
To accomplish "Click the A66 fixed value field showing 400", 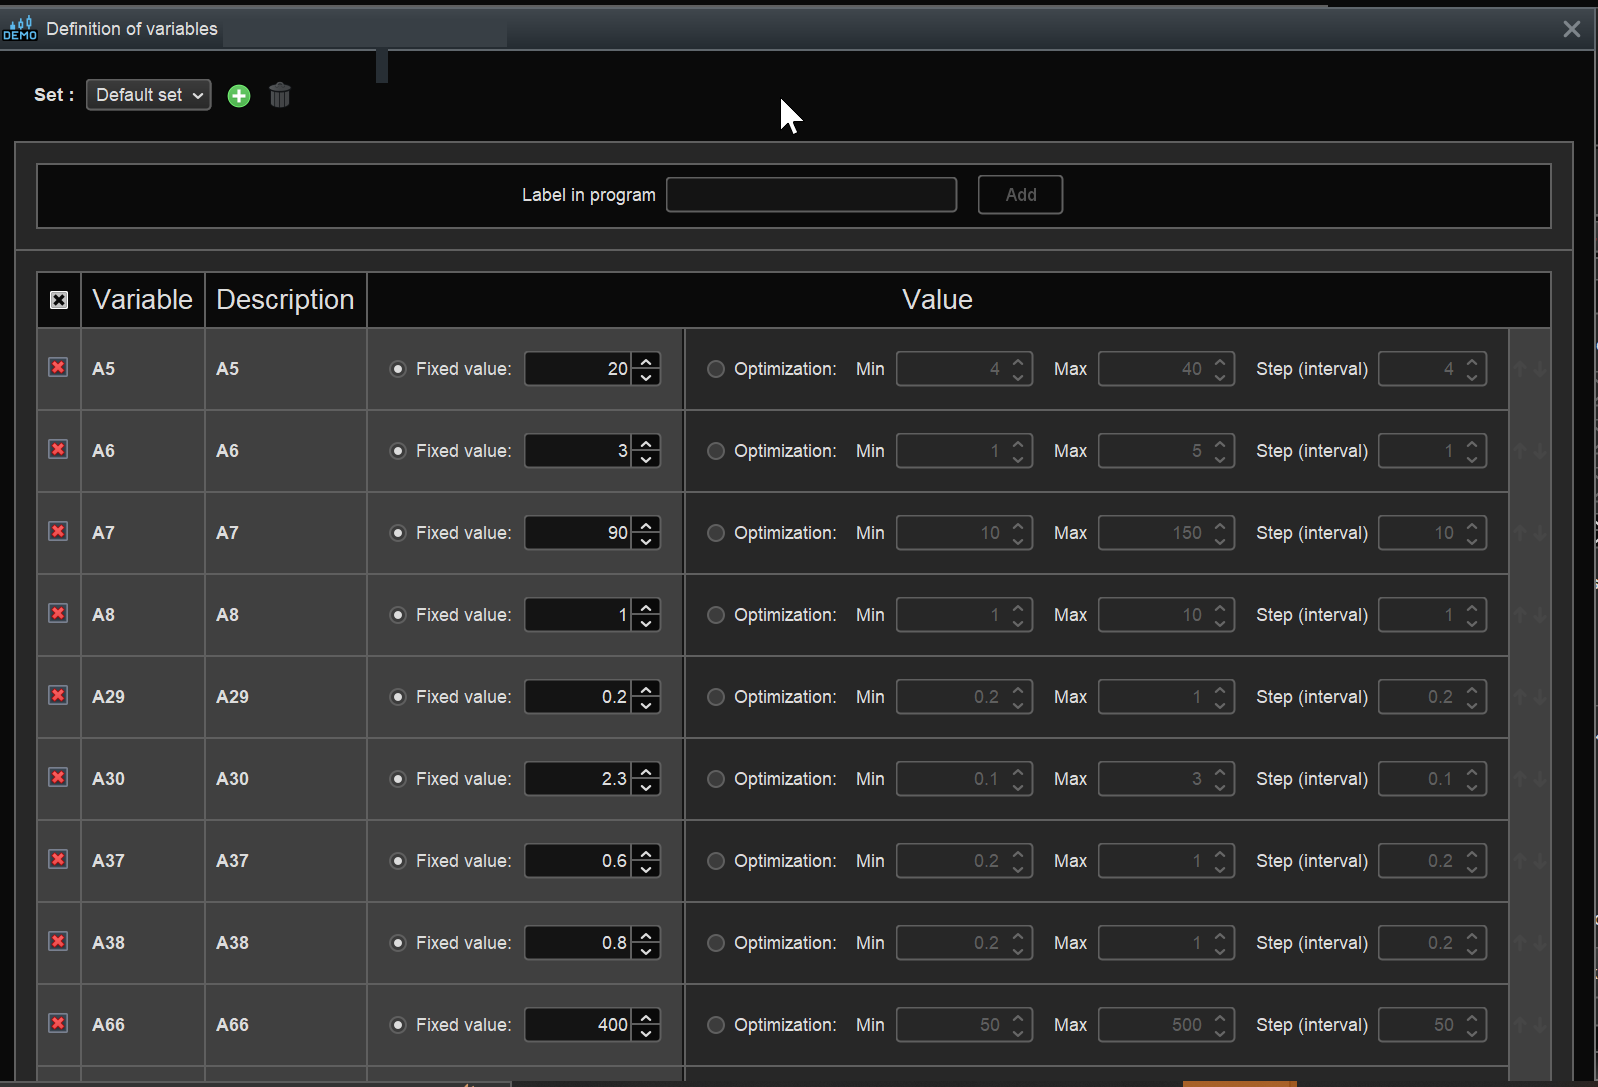I will pyautogui.click(x=579, y=1025).
